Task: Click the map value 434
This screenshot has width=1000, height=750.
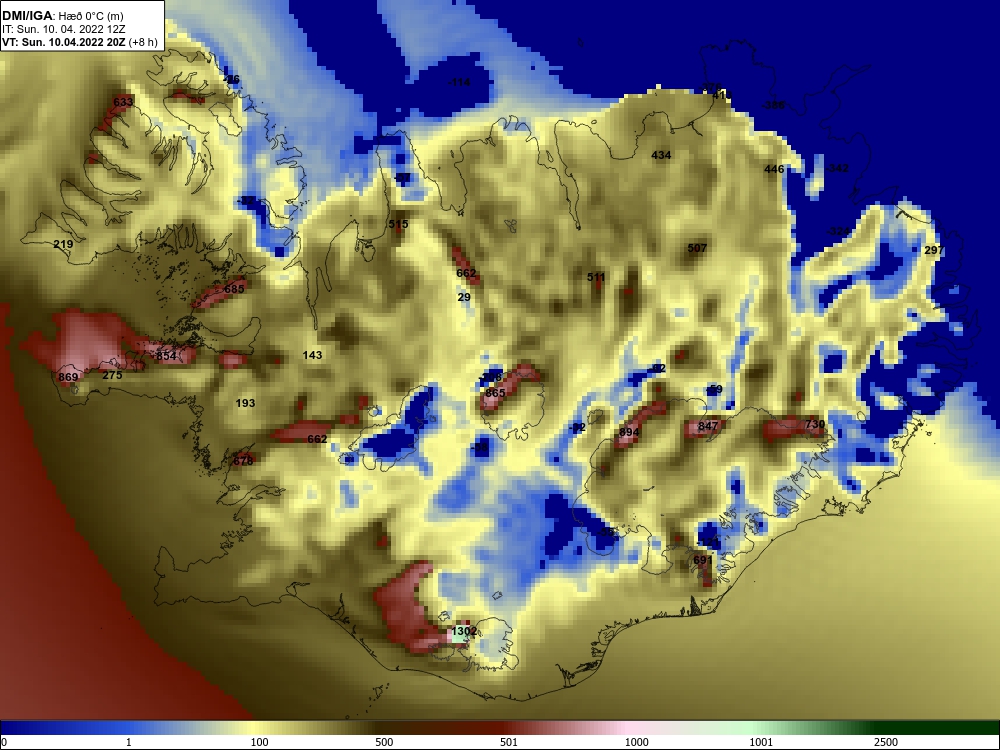Action: coord(661,155)
